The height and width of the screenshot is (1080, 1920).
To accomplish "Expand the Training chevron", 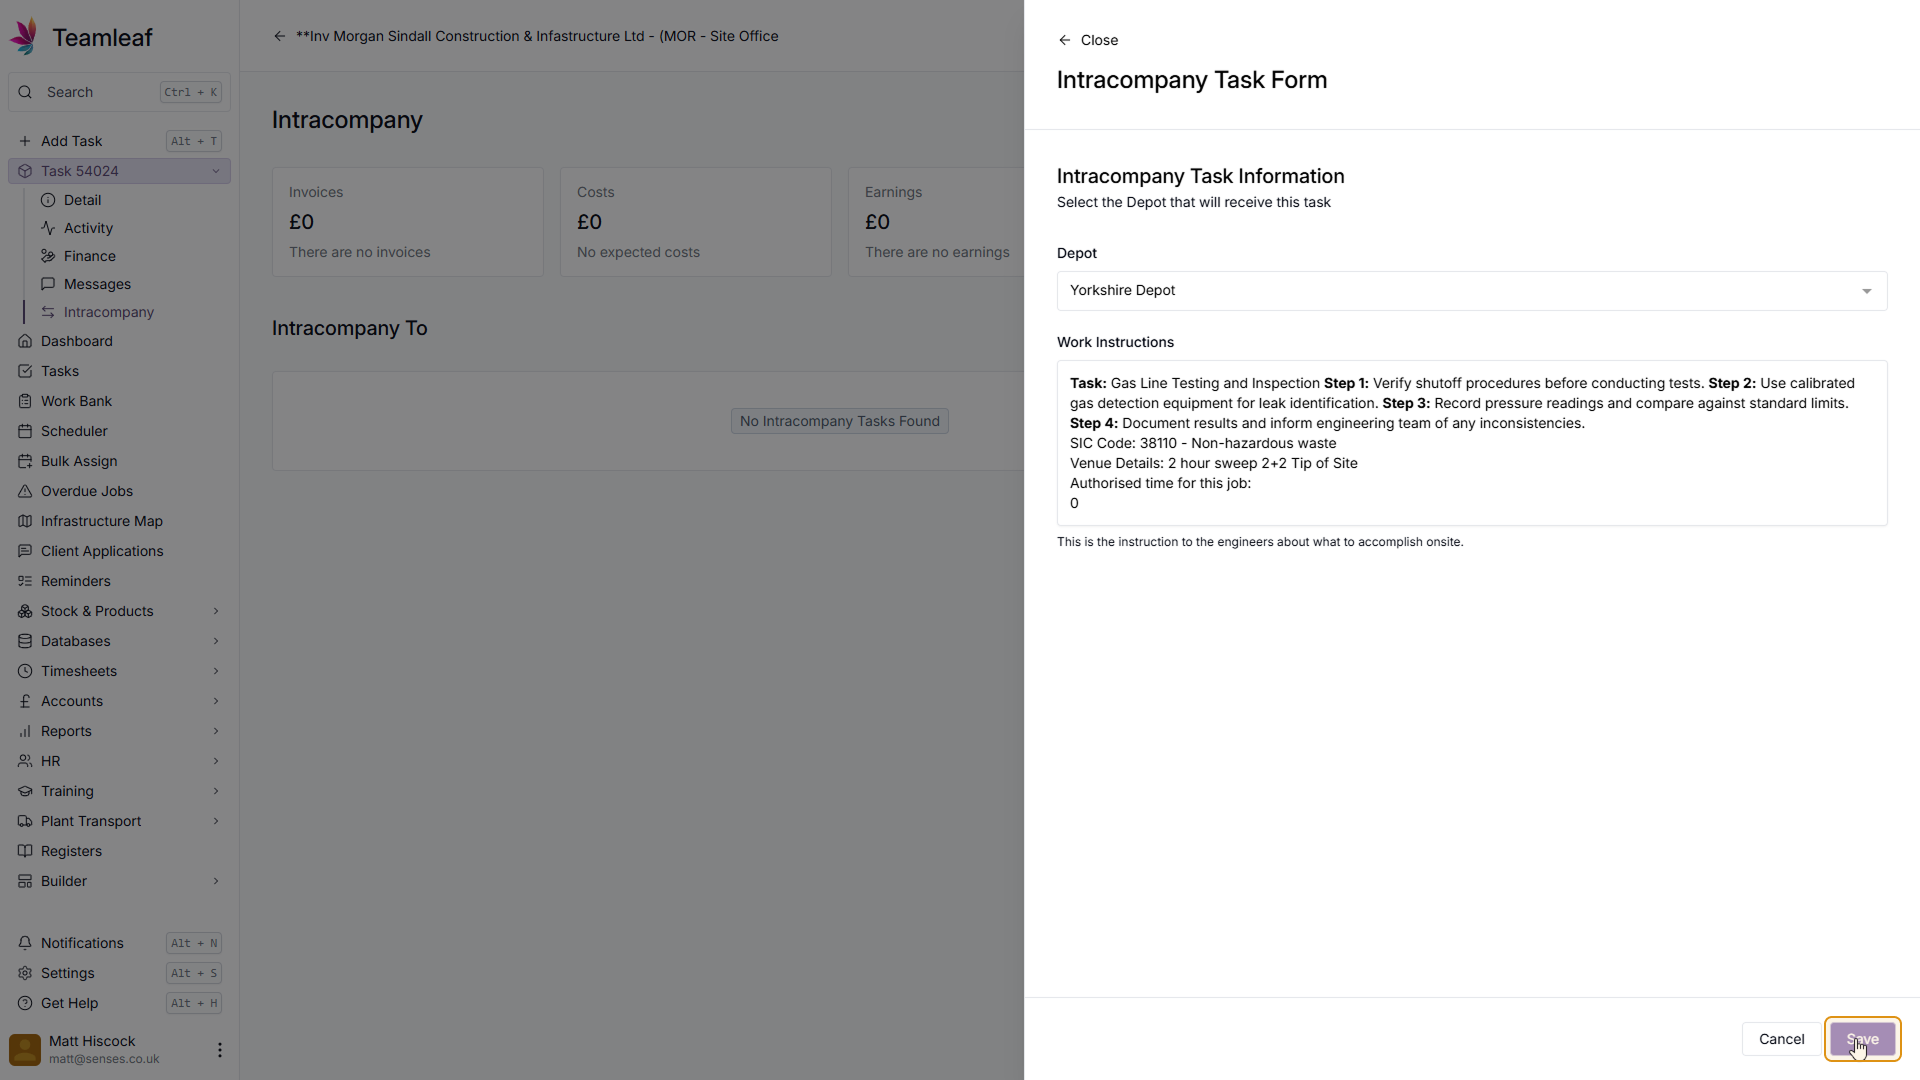I will (x=216, y=791).
